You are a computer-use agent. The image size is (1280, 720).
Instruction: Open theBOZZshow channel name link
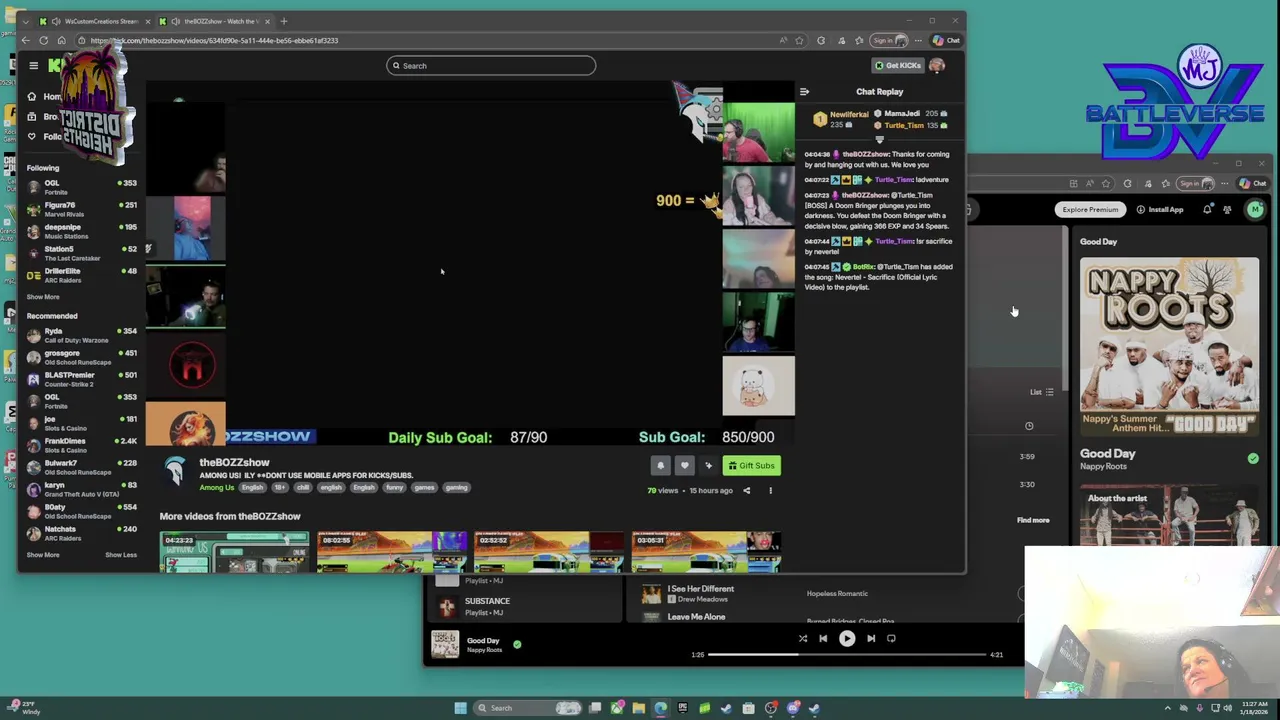tap(234, 463)
